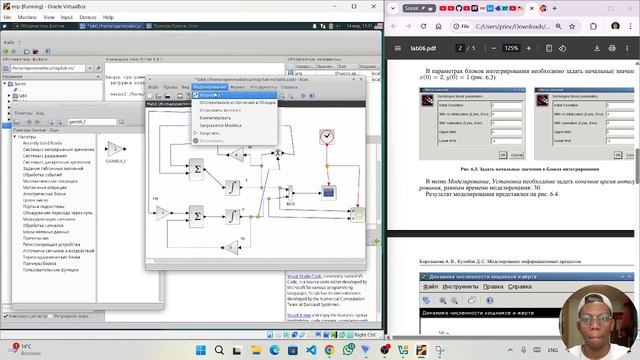Rotate the PDF document counterclockwise

pyautogui.click(x=562, y=48)
